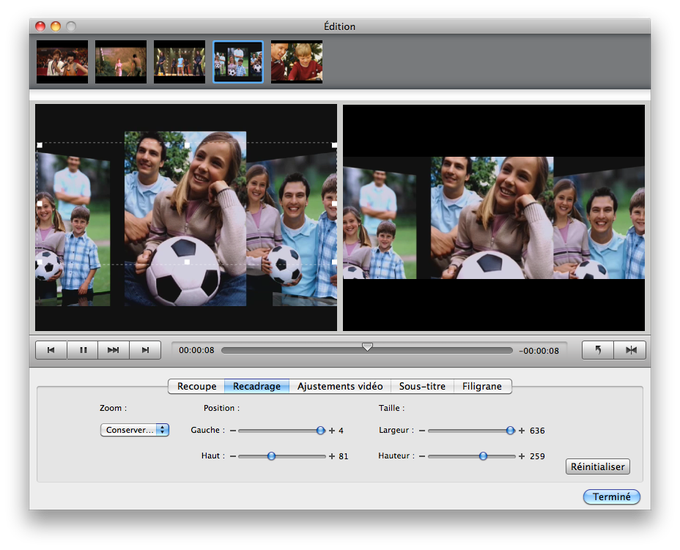680x550 pixels.
Task: Increase the Largeur with its plus
Action: pos(522,431)
